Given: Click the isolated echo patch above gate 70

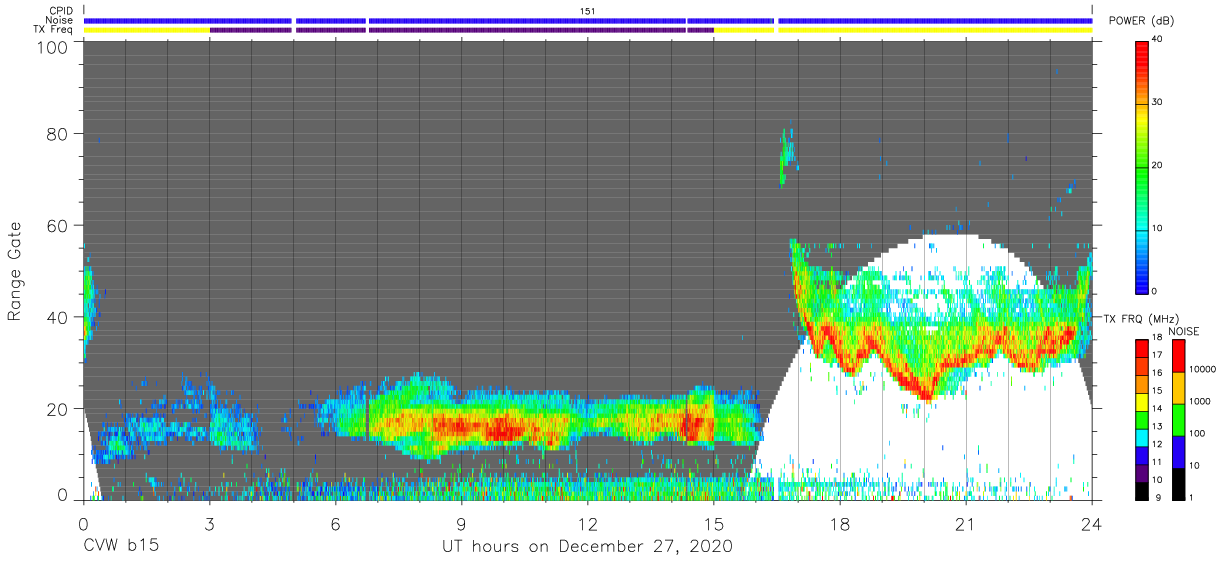Looking at the screenshot, I should 787,155.
